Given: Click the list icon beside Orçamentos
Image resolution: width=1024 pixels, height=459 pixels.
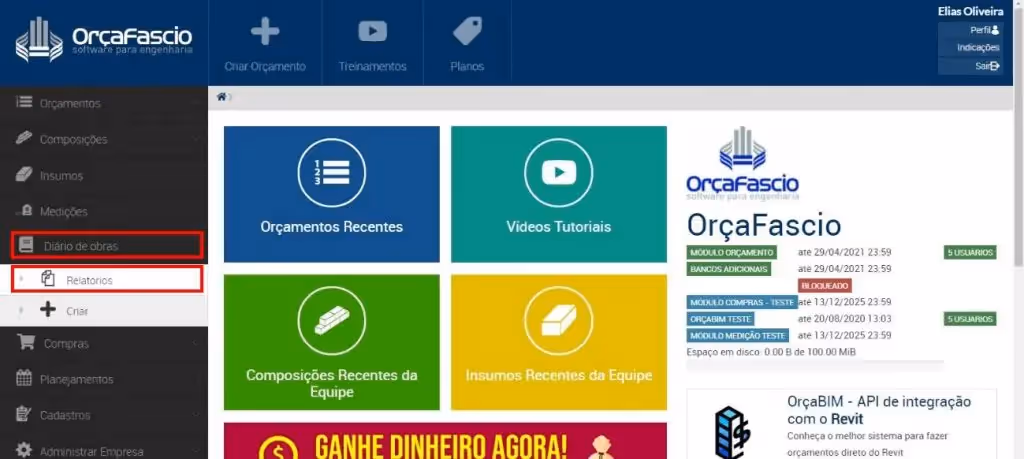Looking at the screenshot, I should click(24, 102).
